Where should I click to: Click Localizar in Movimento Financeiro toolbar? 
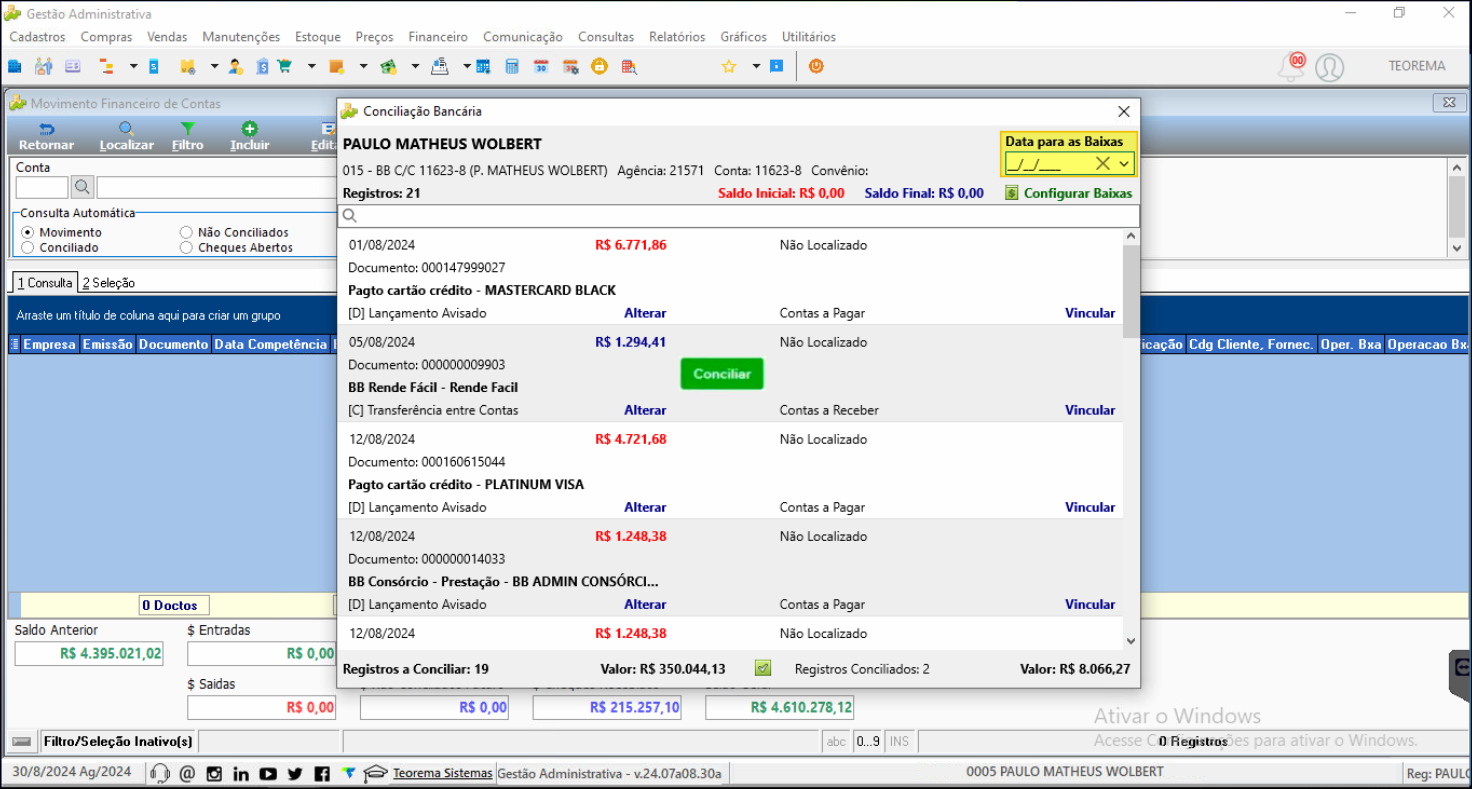(127, 137)
